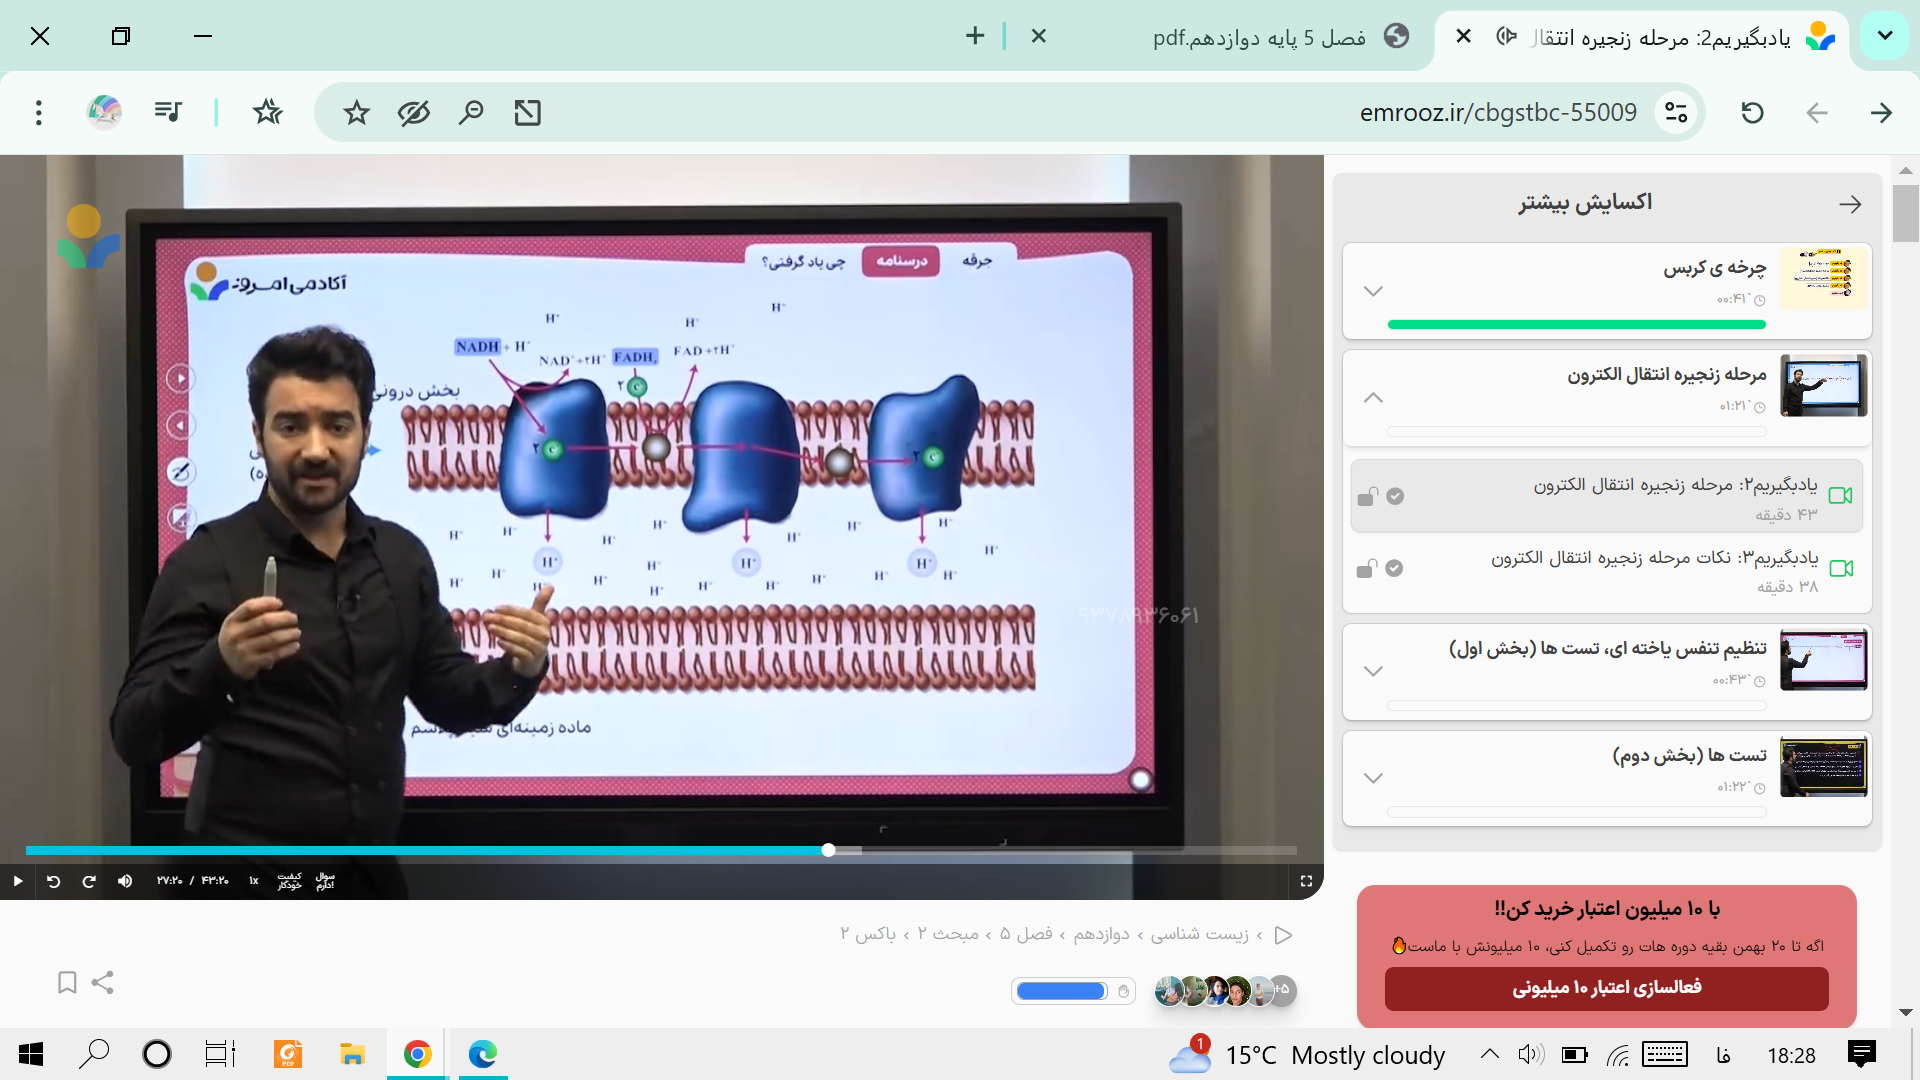The image size is (1920, 1080).
Task: Open the 1x playback speed menu
Action: tap(254, 881)
